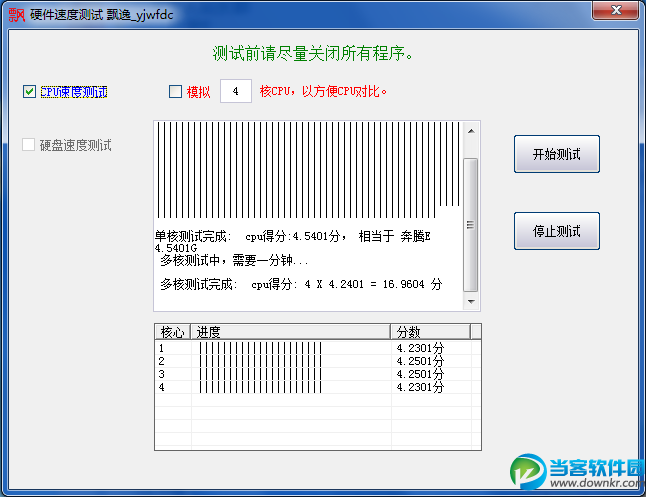Image resolution: width=646 pixels, height=497 pixels.
Task: Click the core 1 progress bar
Action: 260,348
